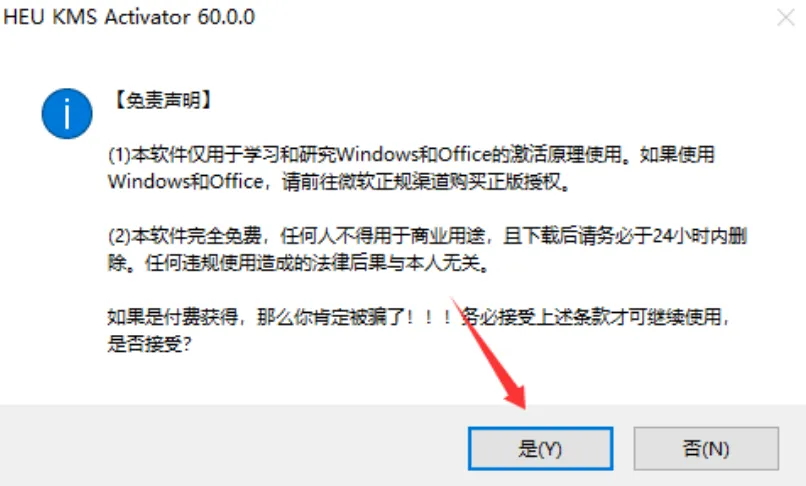The image size is (806, 486).
Task: Click the three exclamation marks
Action: (428, 317)
